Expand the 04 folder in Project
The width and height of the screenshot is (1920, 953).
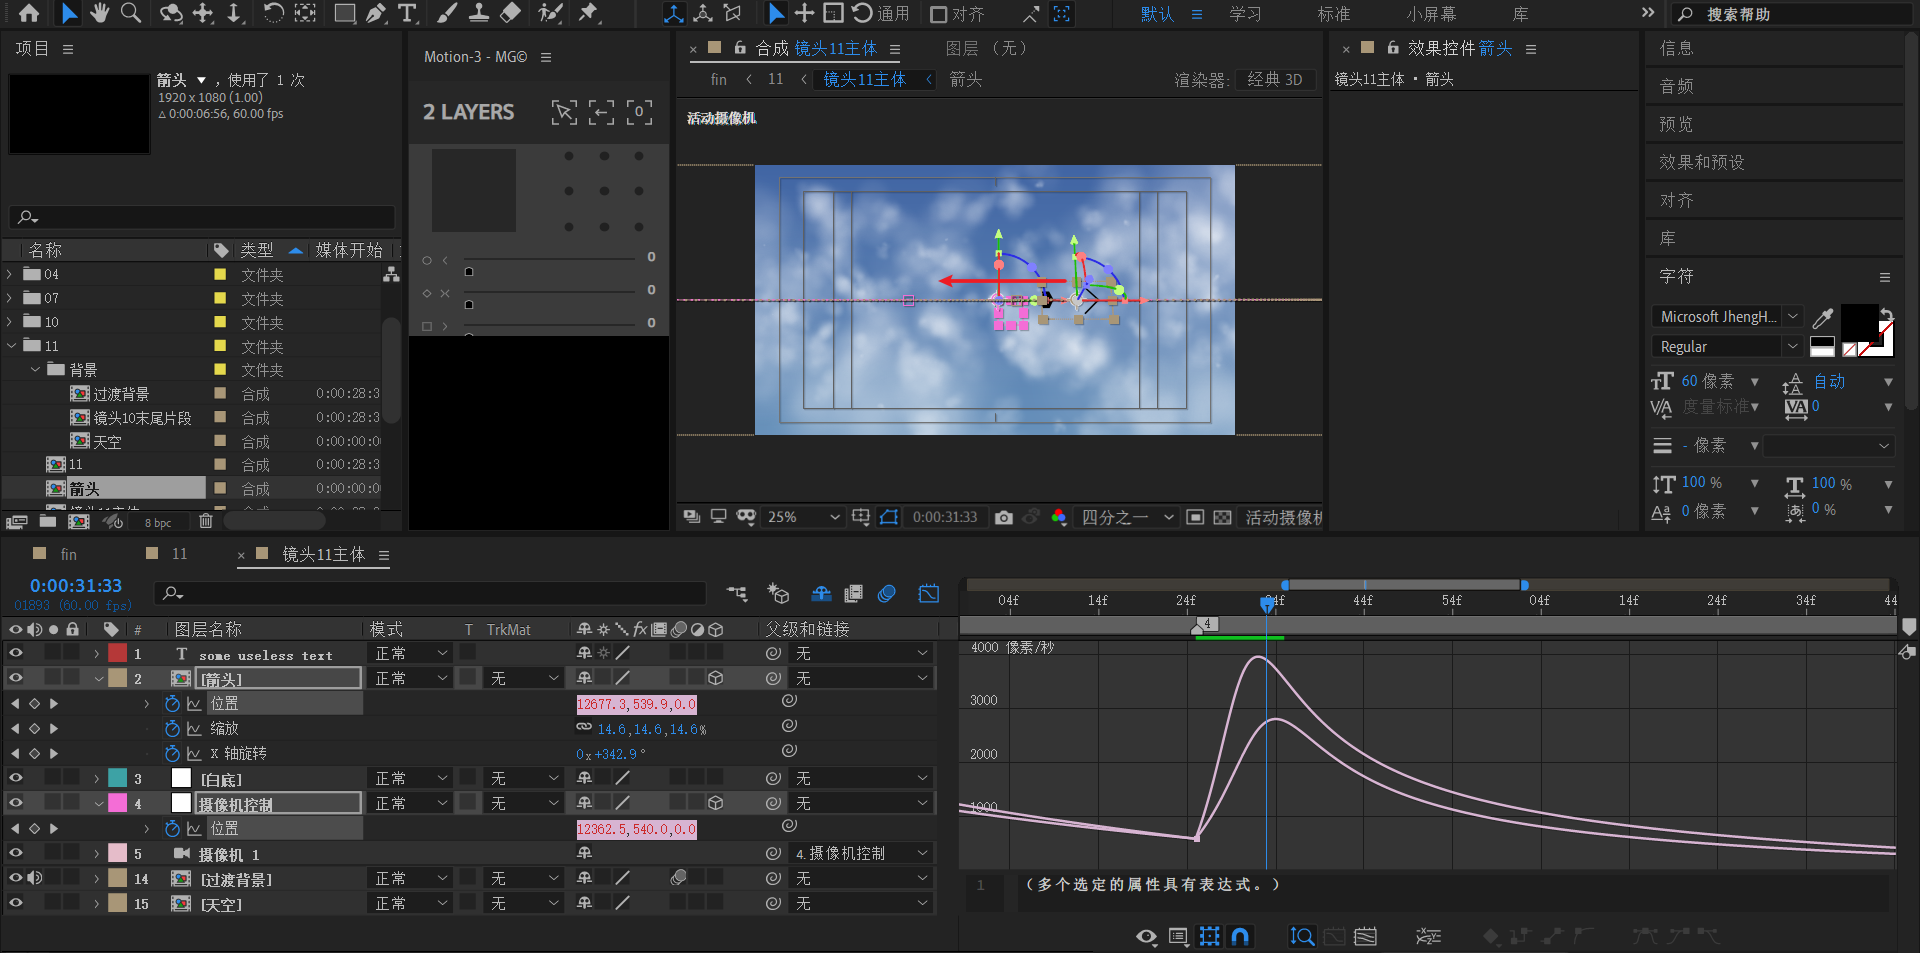10,274
